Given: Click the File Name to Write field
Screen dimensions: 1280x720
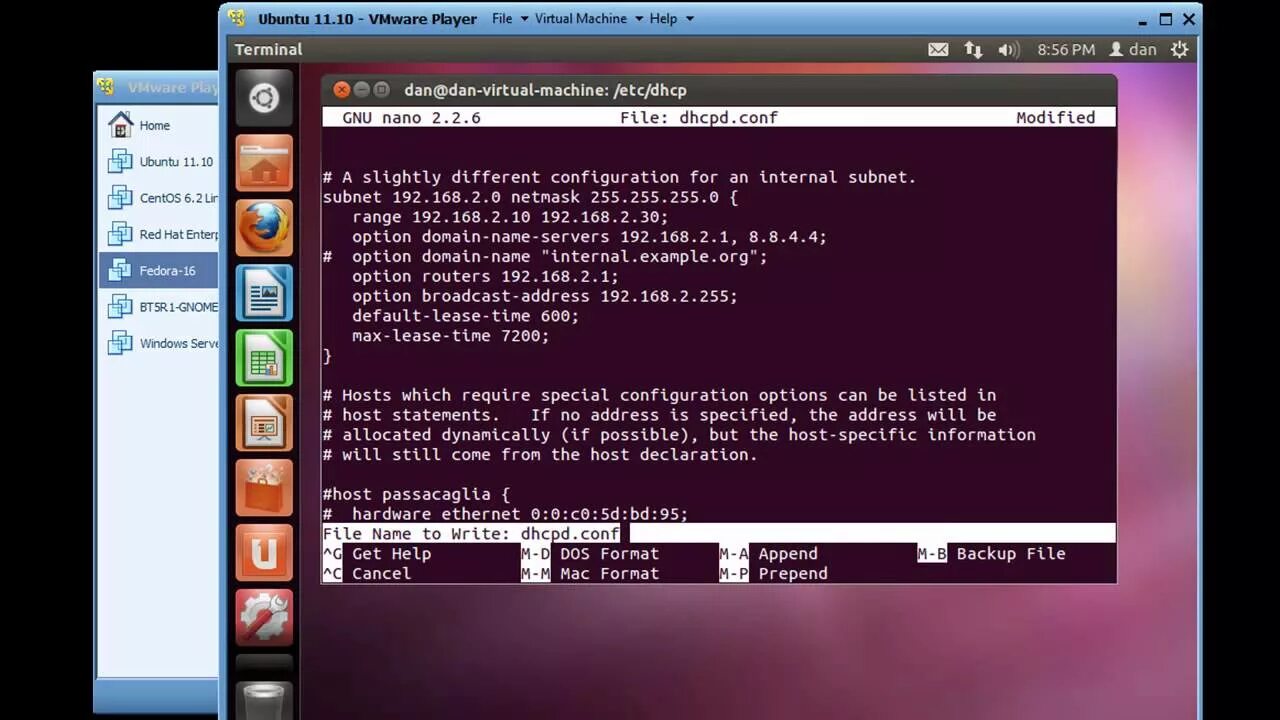Looking at the screenshot, I should (x=718, y=533).
